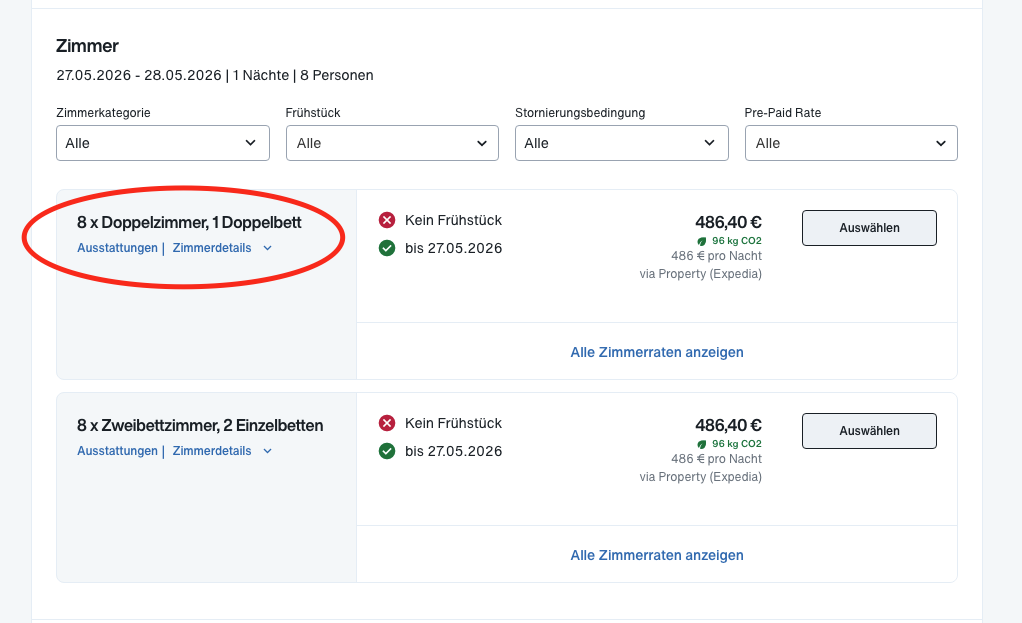Open the Frühstück filter dropdown

[x=392, y=143]
